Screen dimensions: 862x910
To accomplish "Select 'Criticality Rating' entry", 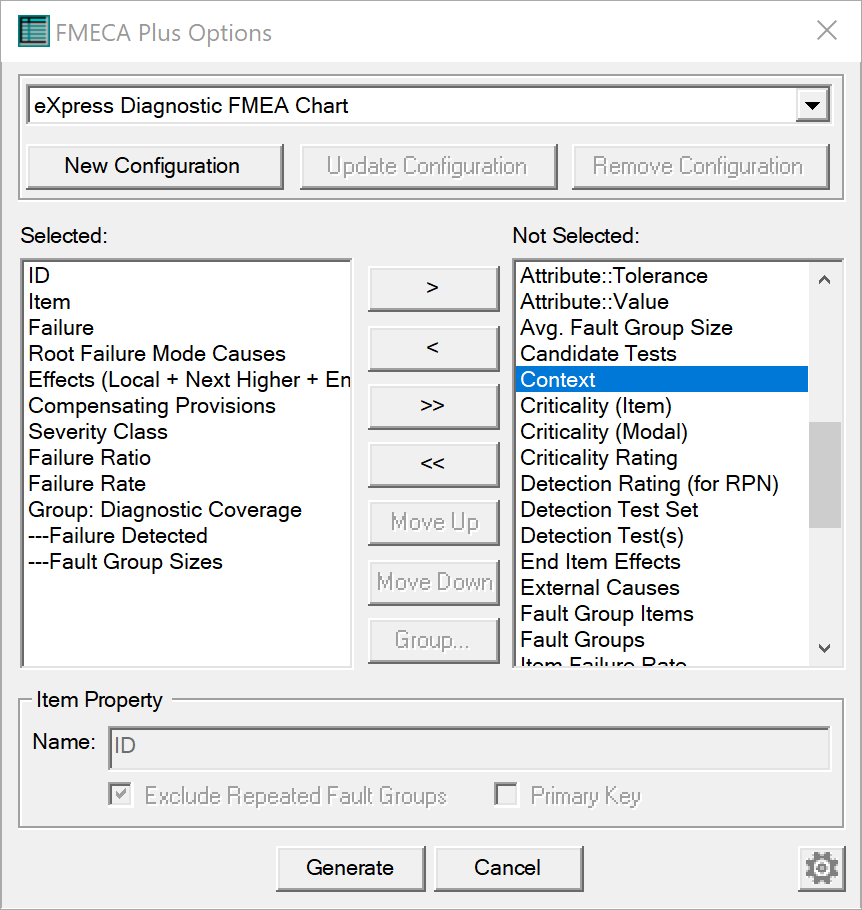I will tap(662, 458).
